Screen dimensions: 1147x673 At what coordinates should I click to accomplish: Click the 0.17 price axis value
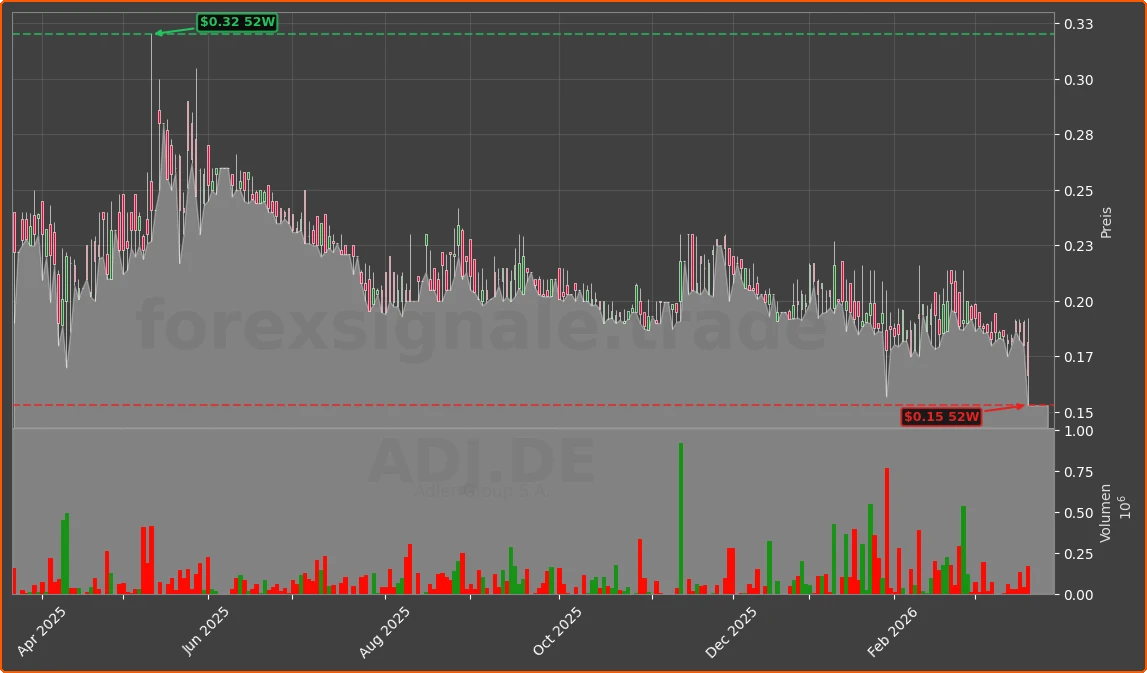[1079, 357]
